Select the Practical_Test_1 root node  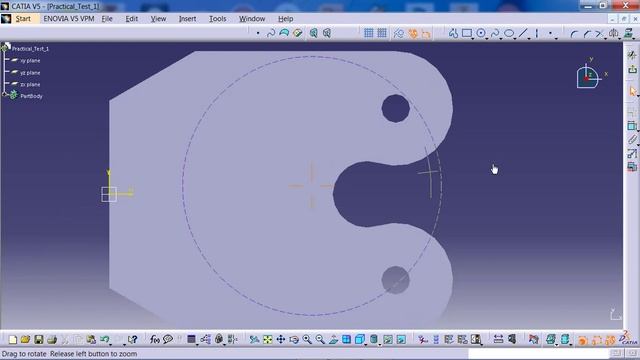pos(30,49)
